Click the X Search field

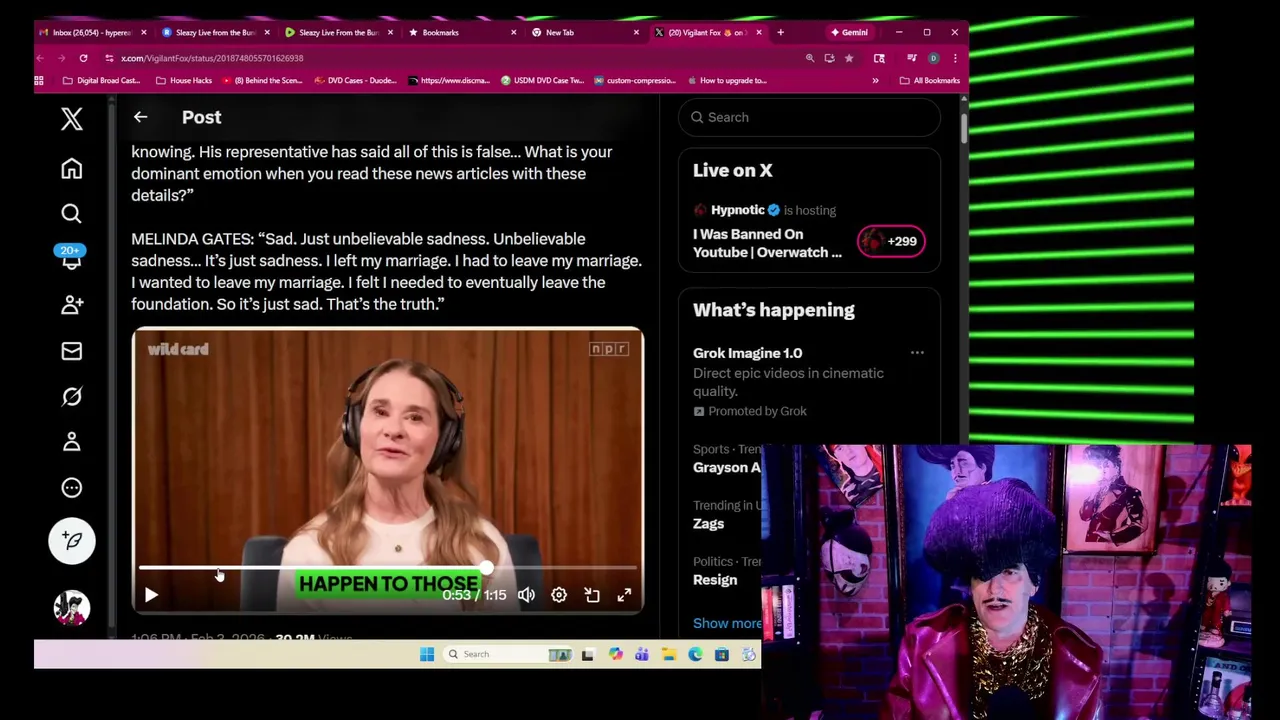[x=809, y=117]
